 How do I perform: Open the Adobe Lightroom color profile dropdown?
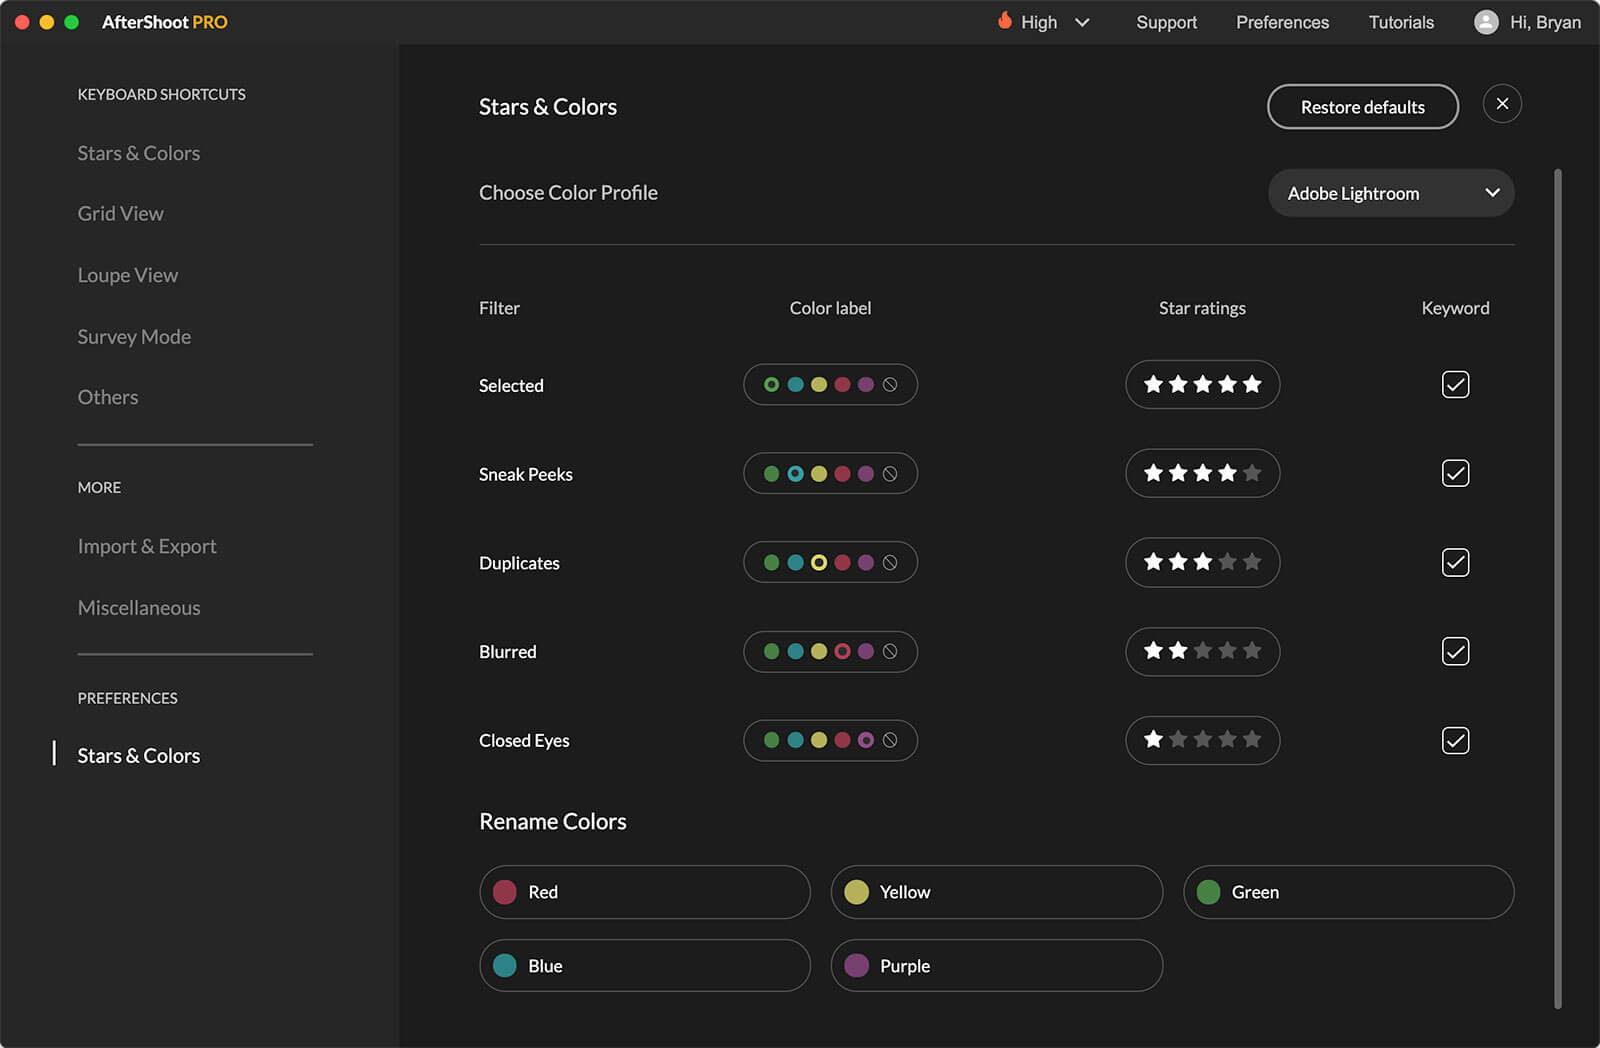pyautogui.click(x=1390, y=193)
